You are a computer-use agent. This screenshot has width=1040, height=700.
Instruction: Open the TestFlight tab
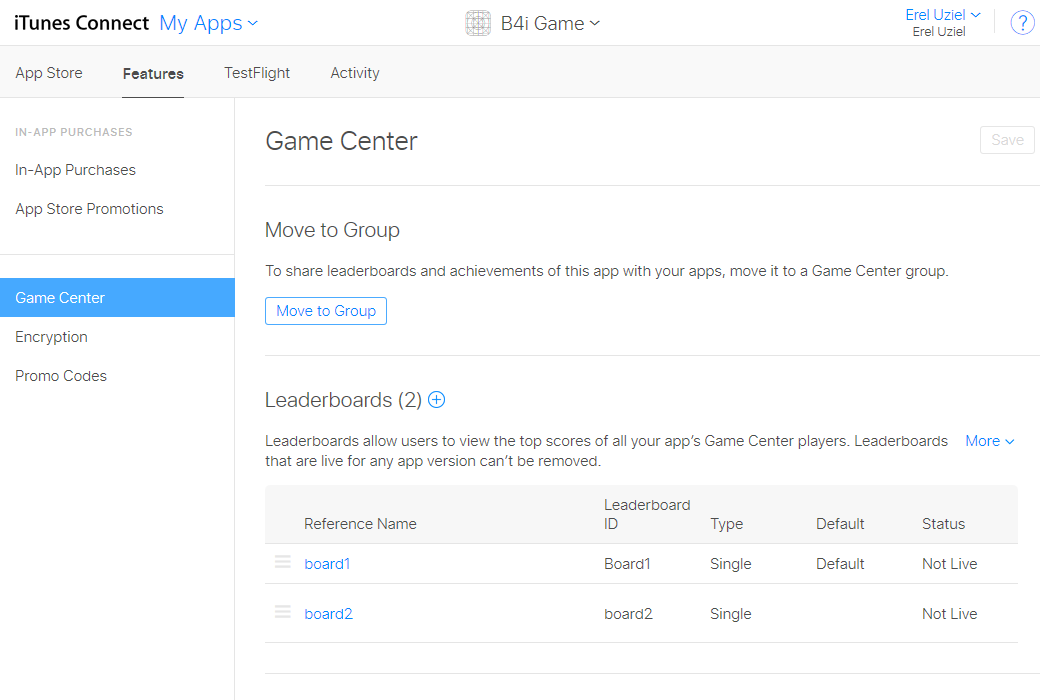coord(257,73)
